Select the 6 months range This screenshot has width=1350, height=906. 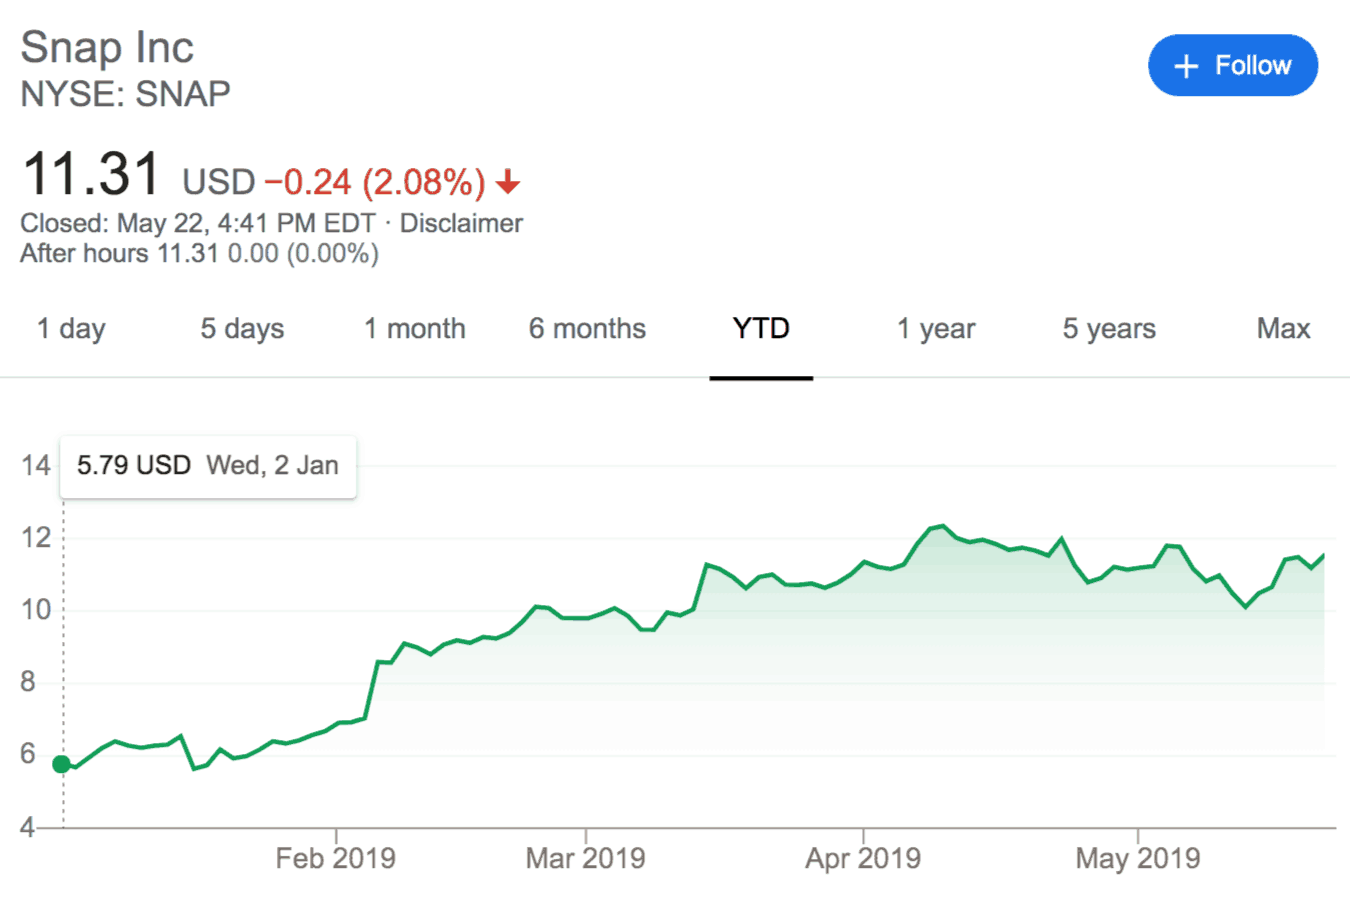(x=587, y=328)
